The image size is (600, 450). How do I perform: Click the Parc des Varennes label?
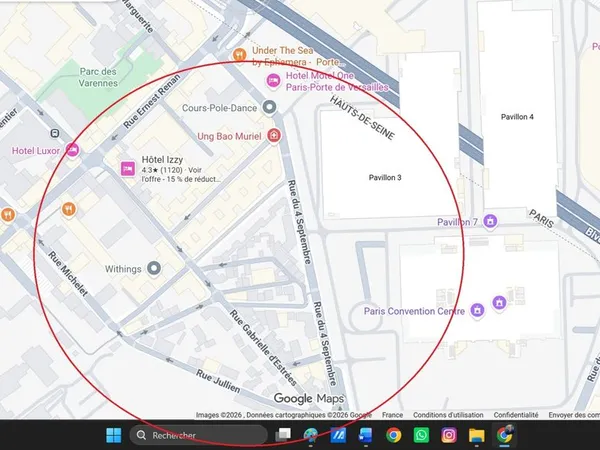[x=98, y=77]
